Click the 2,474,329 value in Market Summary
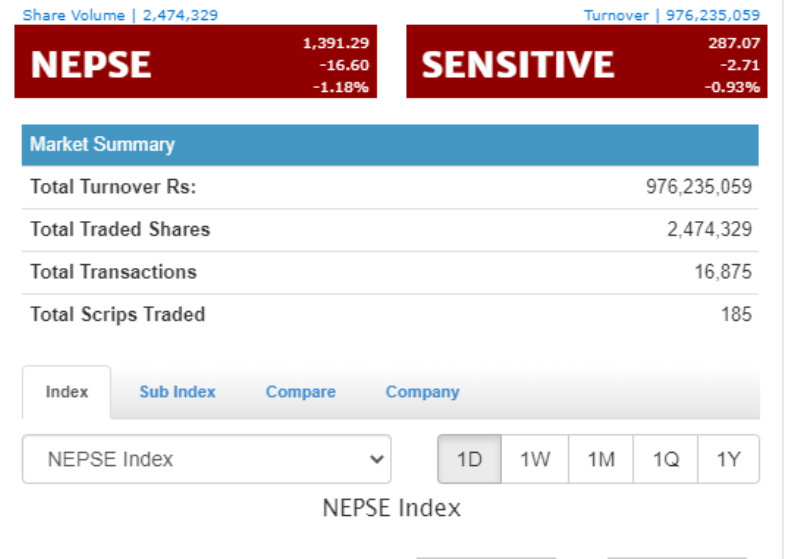 [710, 230]
